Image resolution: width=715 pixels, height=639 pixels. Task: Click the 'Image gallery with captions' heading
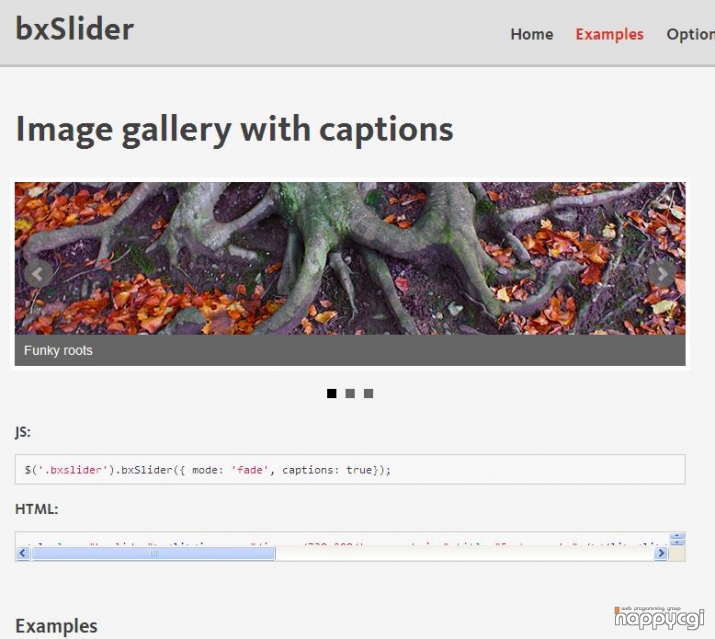tap(234, 130)
